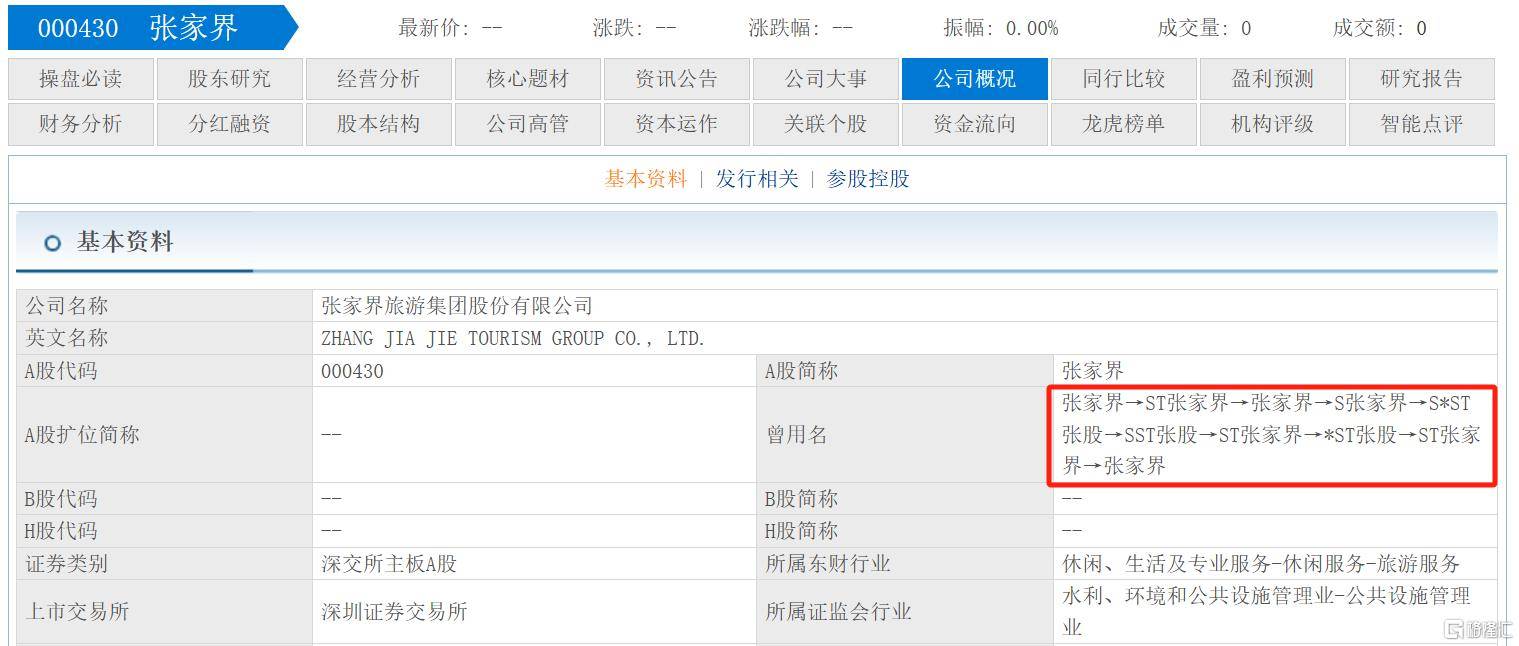Select the 公司高管 tab
Viewport: 1519px width, 646px height.
pos(528,124)
